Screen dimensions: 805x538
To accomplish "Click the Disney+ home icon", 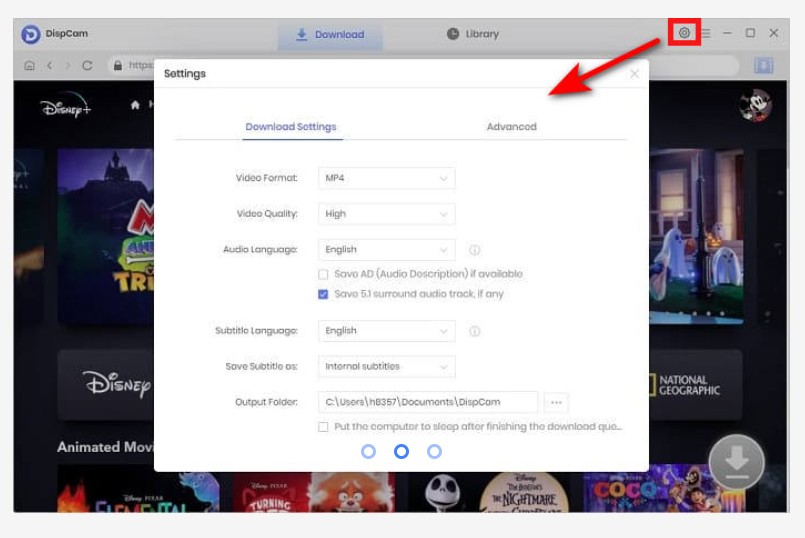I will pos(135,105).
